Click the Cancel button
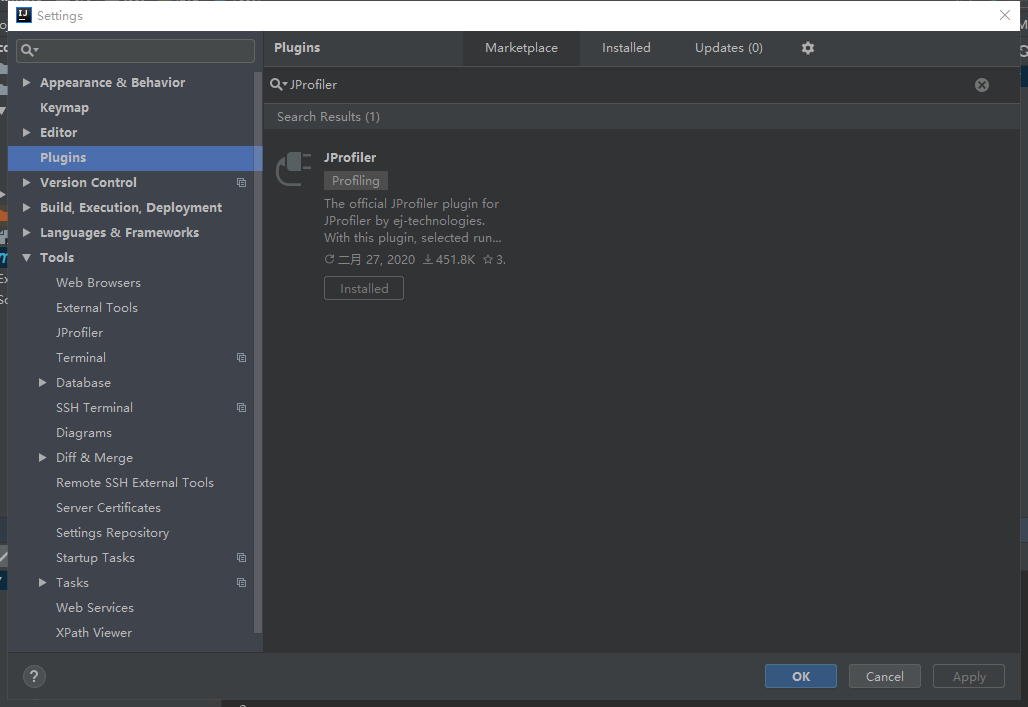1028x707 pixels. tap(884, 676)
